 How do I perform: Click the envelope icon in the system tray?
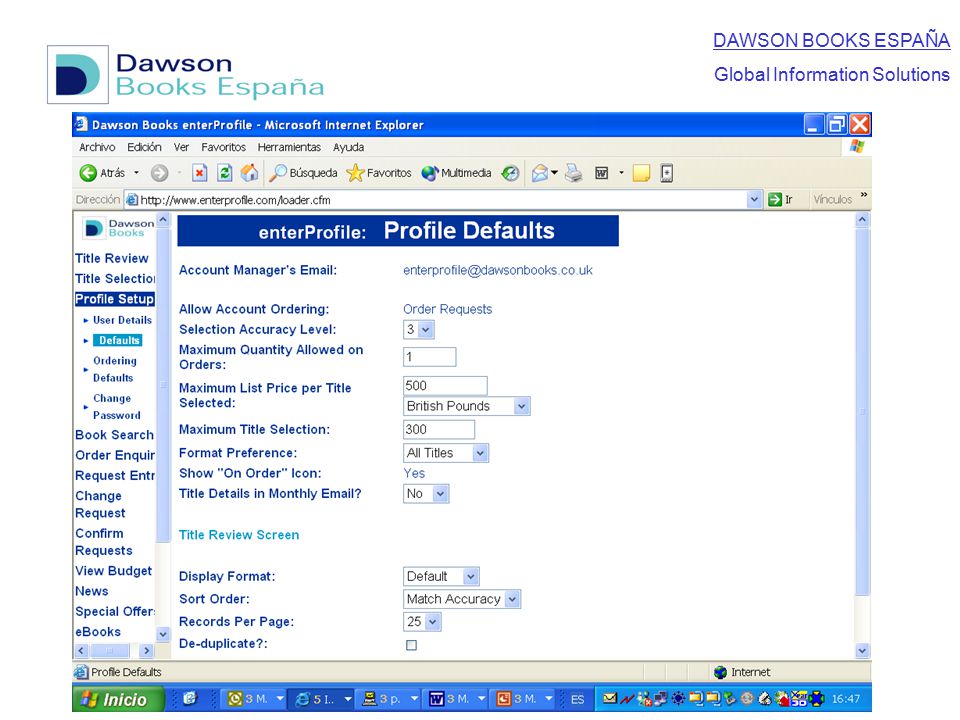tap(609, 698)
